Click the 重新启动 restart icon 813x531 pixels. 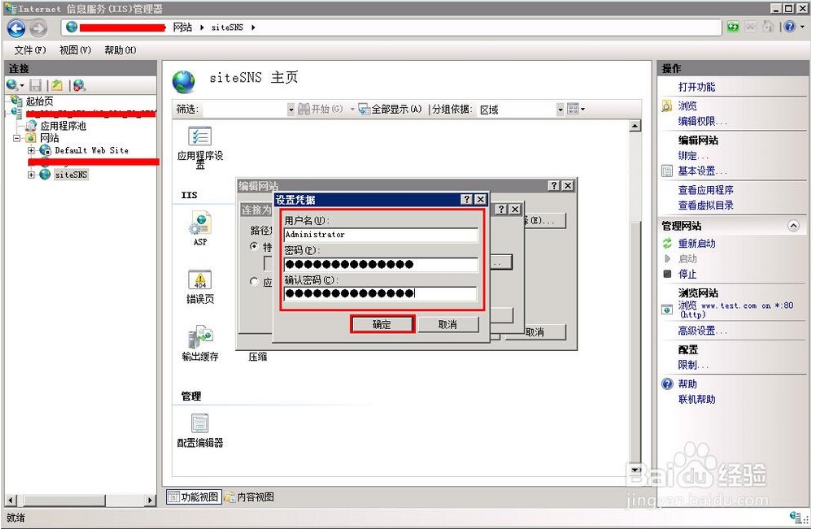667,244
